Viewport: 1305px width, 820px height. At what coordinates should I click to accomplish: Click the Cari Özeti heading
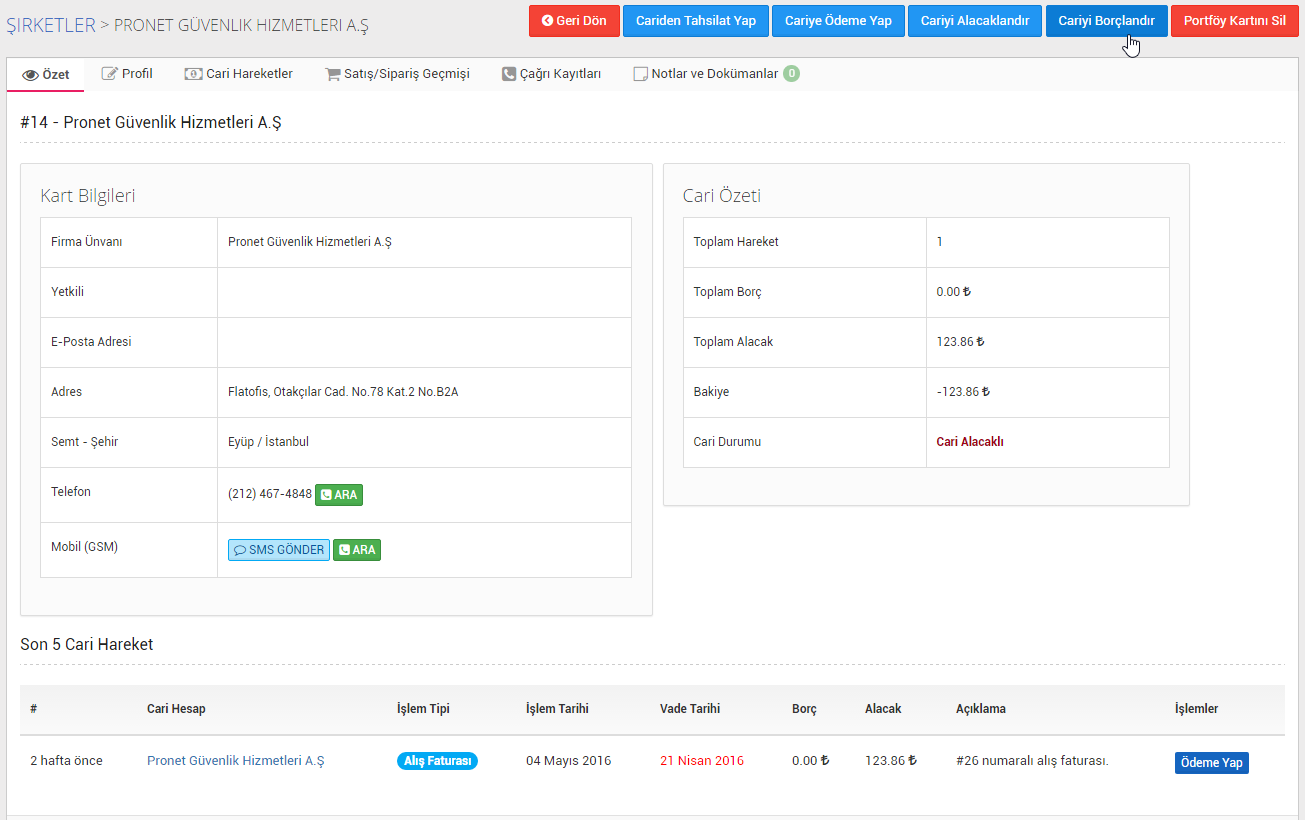pyautogui.click(x=722, y=196)
